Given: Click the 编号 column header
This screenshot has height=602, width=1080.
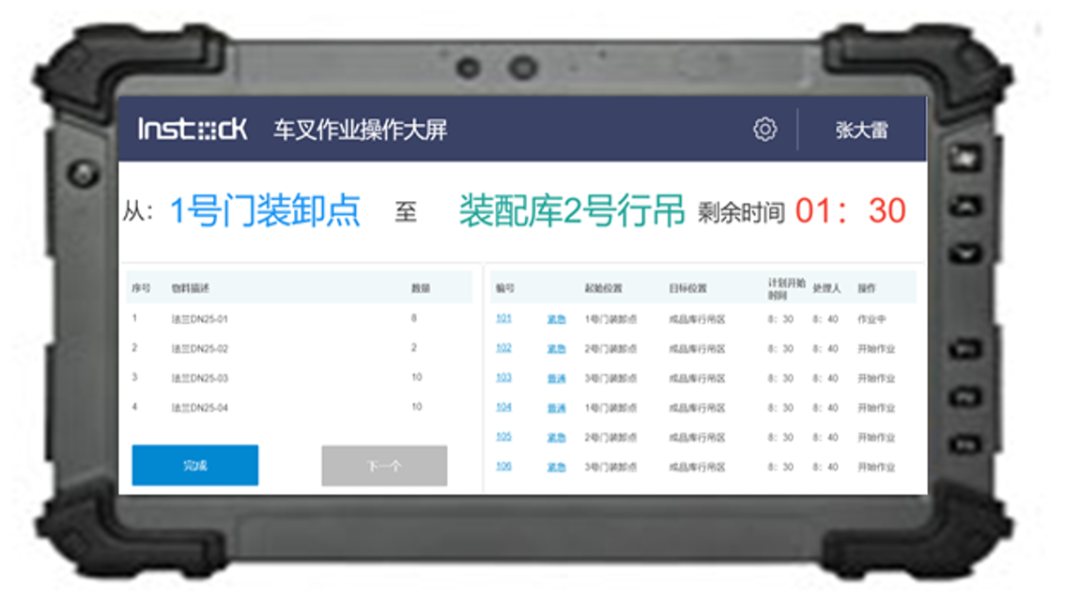Looking at the screenshot, I should [x=505, y=289].
